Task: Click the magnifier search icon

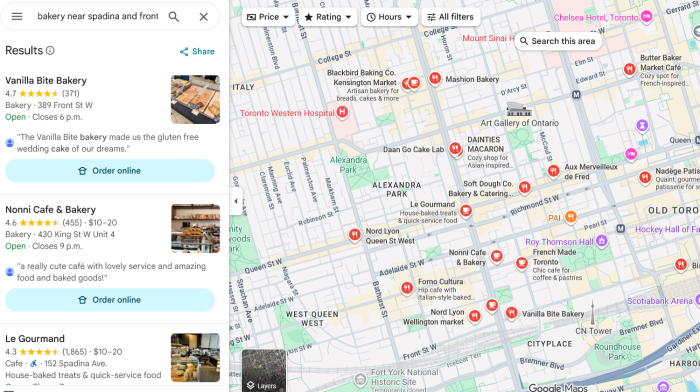Action: [x=174, y=17]
